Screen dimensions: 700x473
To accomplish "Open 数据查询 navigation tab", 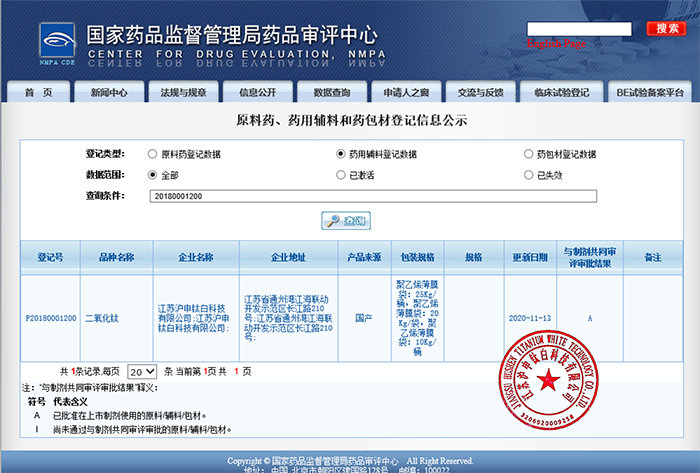I will click(x=332, y=92).
